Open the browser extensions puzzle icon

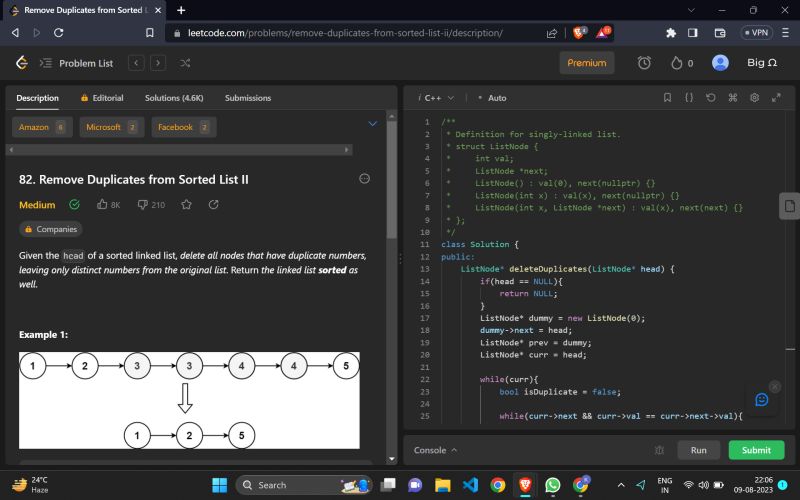pyautogui.click(x=671, y=33)
